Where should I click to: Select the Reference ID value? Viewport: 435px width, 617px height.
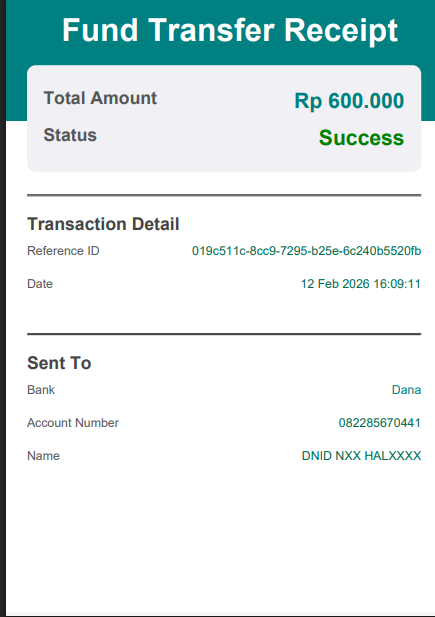[306, 251]
